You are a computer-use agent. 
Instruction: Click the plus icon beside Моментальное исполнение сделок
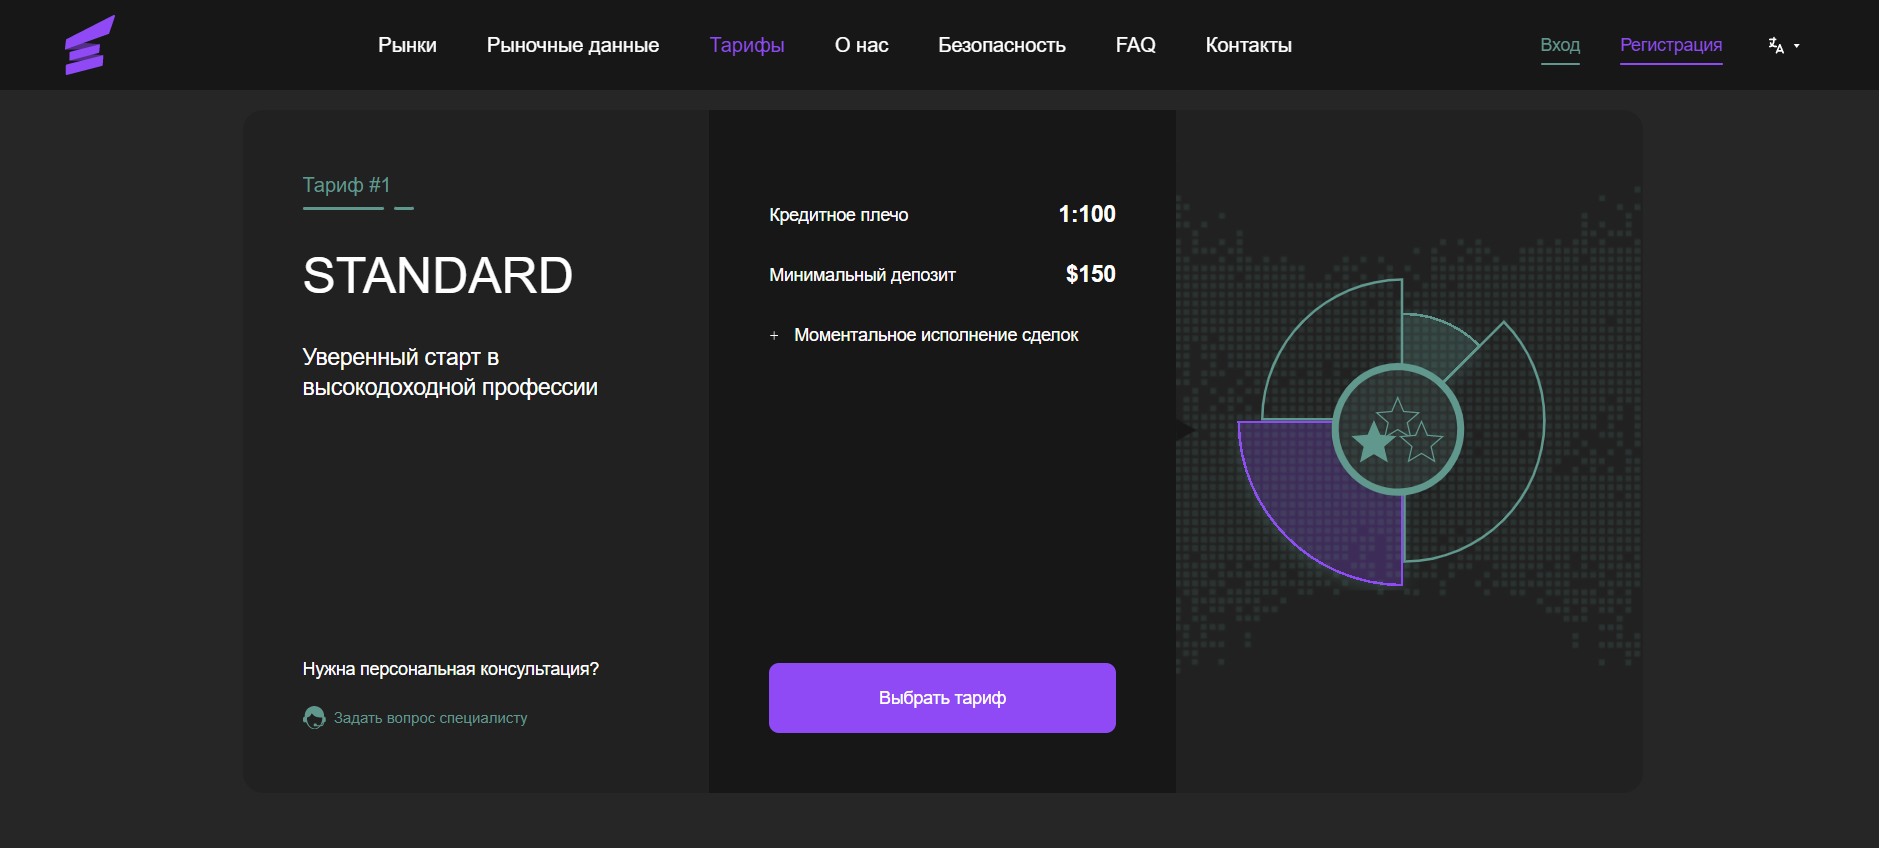(x=774, y=336)
